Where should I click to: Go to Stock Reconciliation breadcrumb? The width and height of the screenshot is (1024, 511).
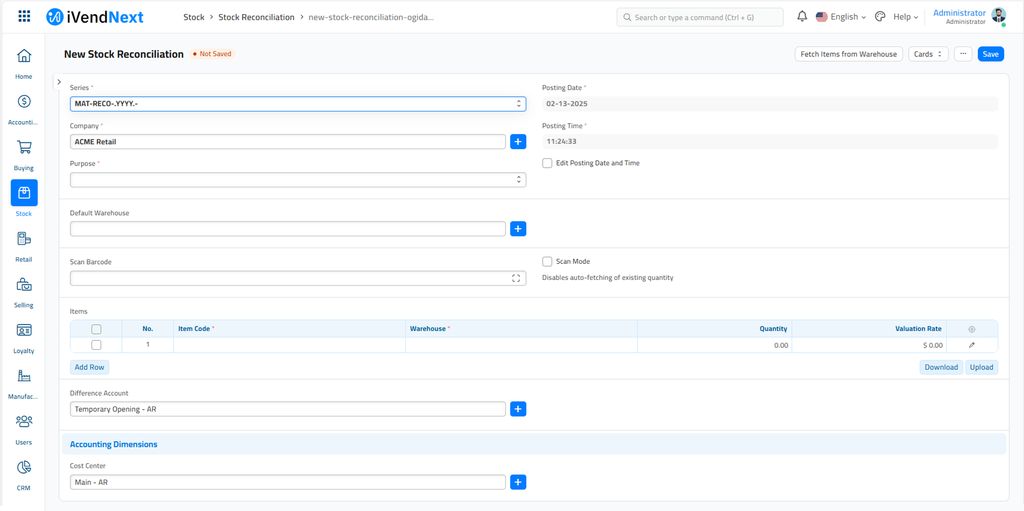(x=256, y=17)
